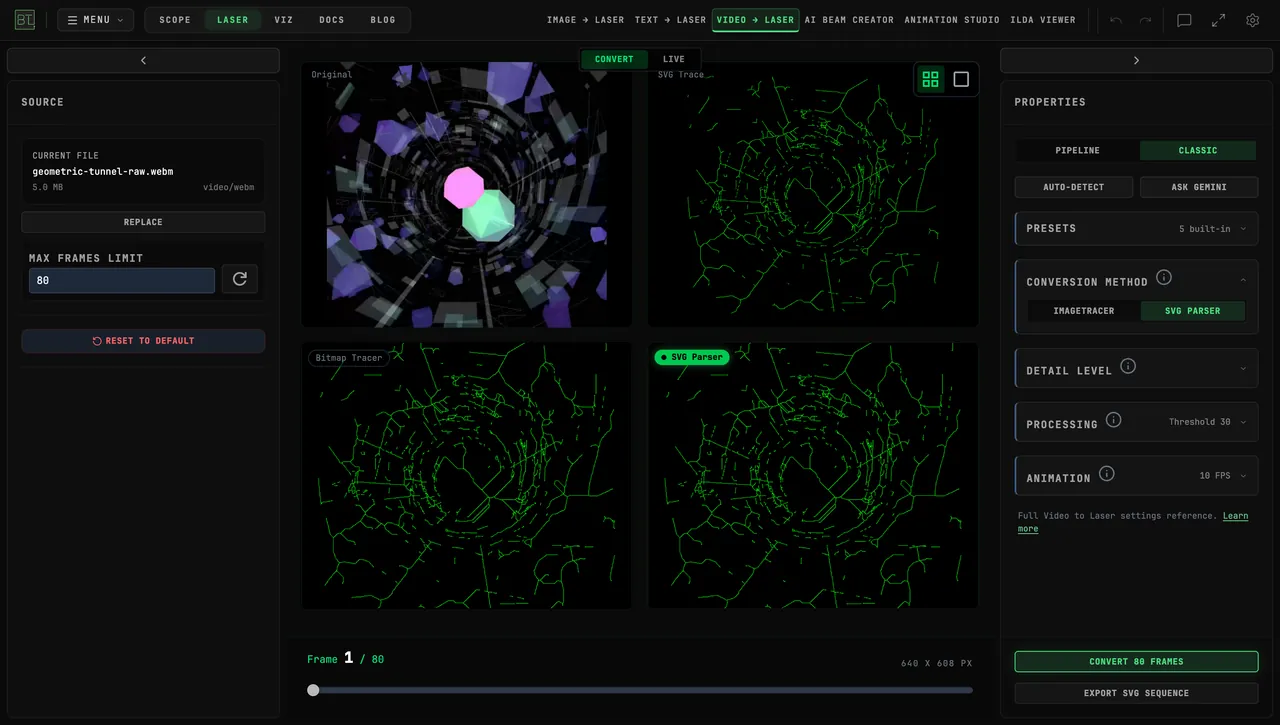Open the feedback chat icon
The image size is (1280, 725).
(x=1184, y=20)
